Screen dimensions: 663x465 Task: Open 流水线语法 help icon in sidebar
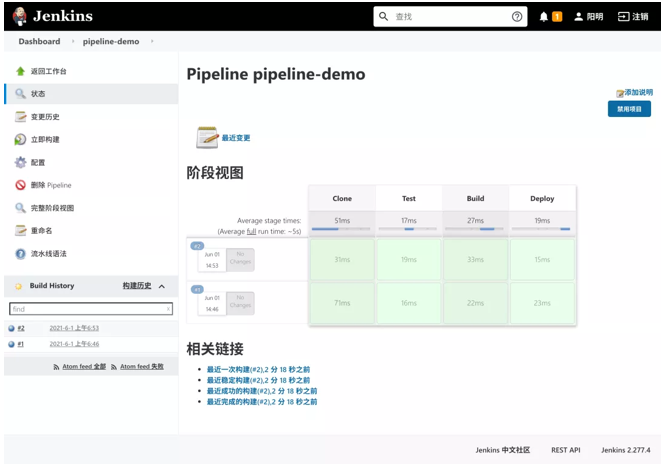[x=20, y=253]
